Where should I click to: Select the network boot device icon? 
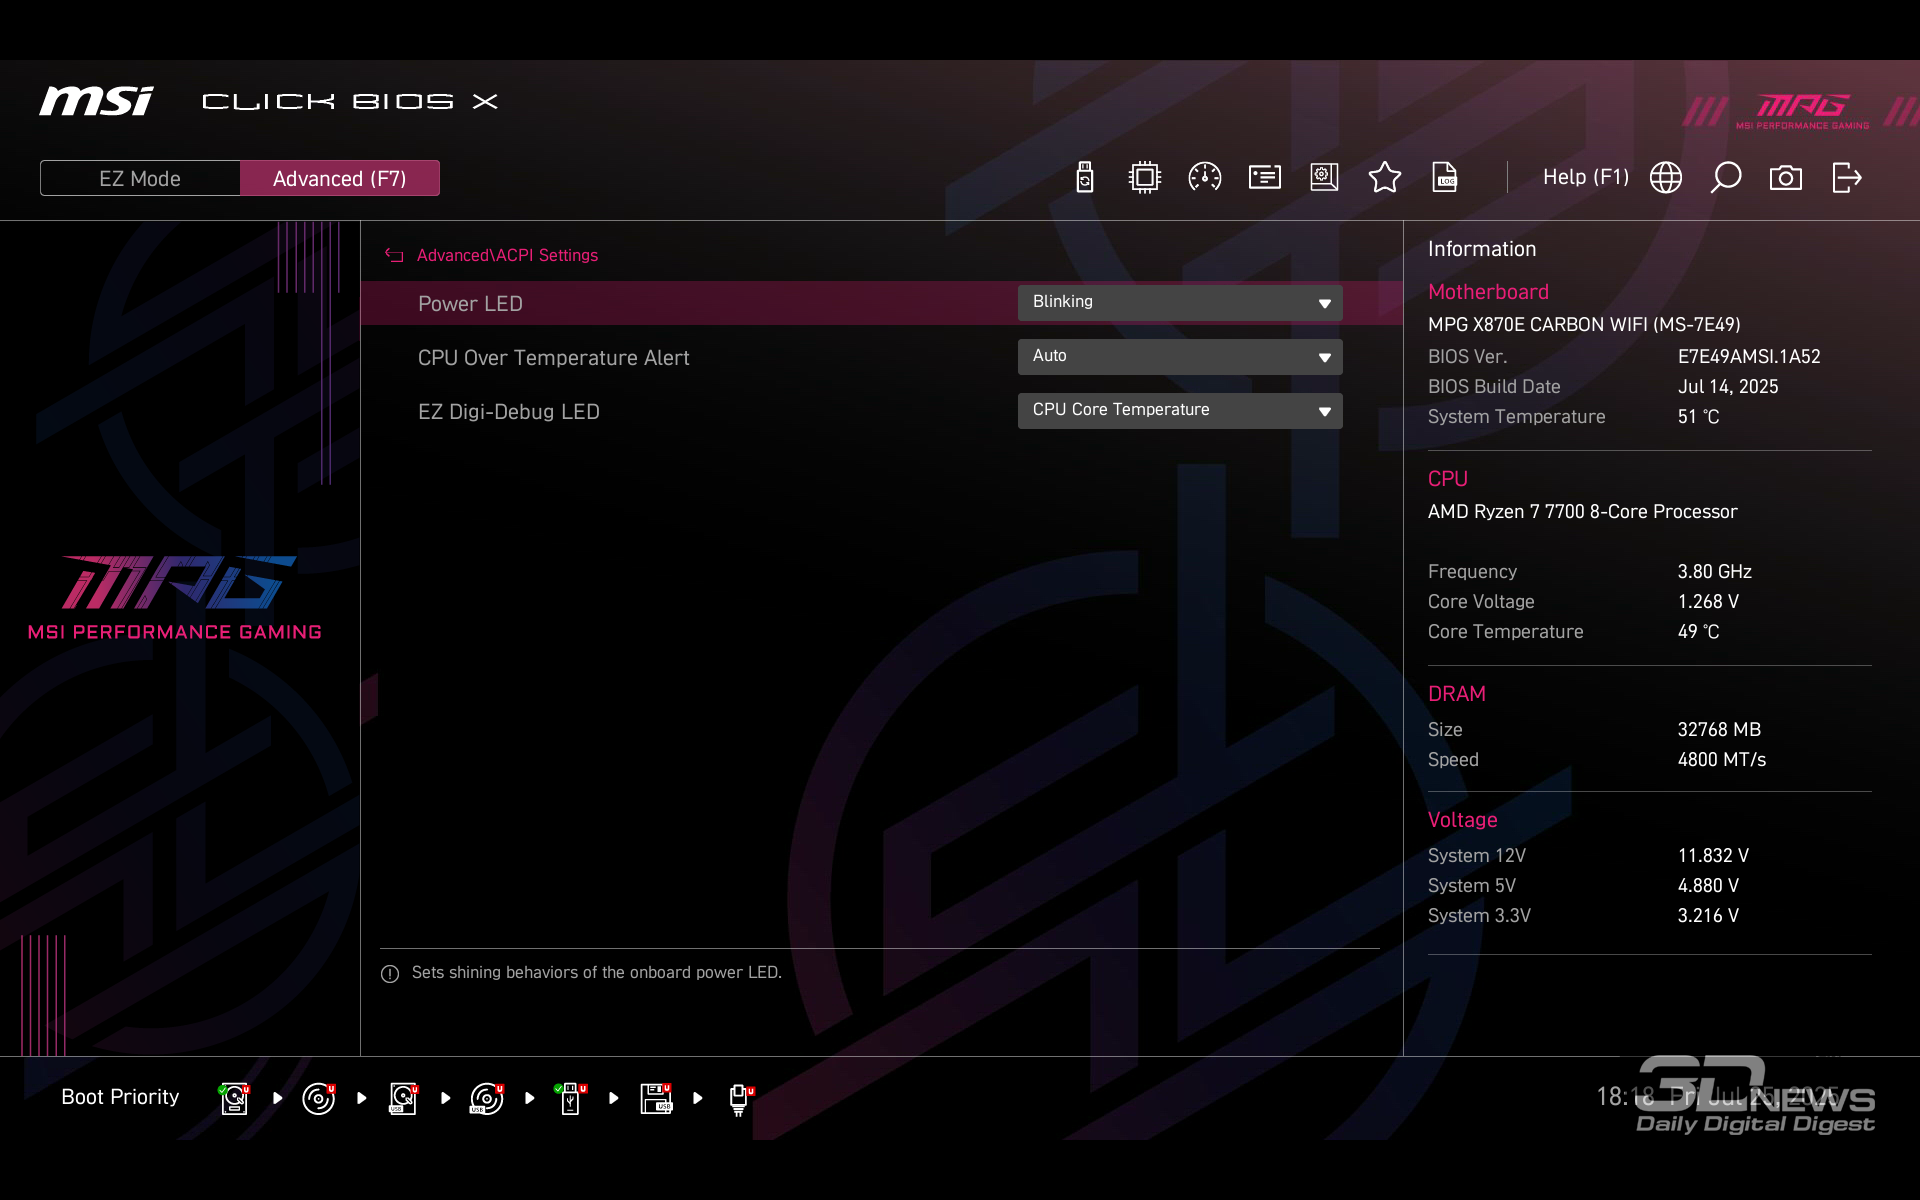click(x=741, y=1099)
